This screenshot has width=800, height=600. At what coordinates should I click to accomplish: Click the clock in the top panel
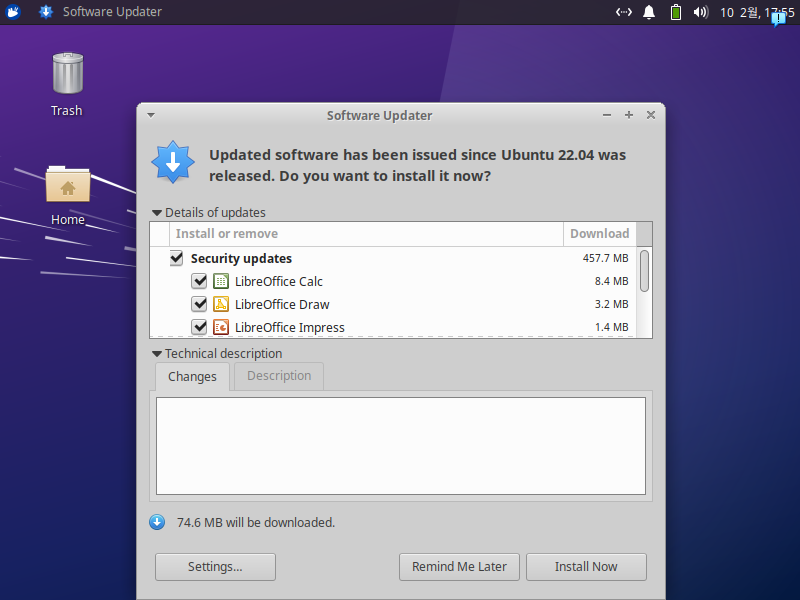tap(757, 12)
